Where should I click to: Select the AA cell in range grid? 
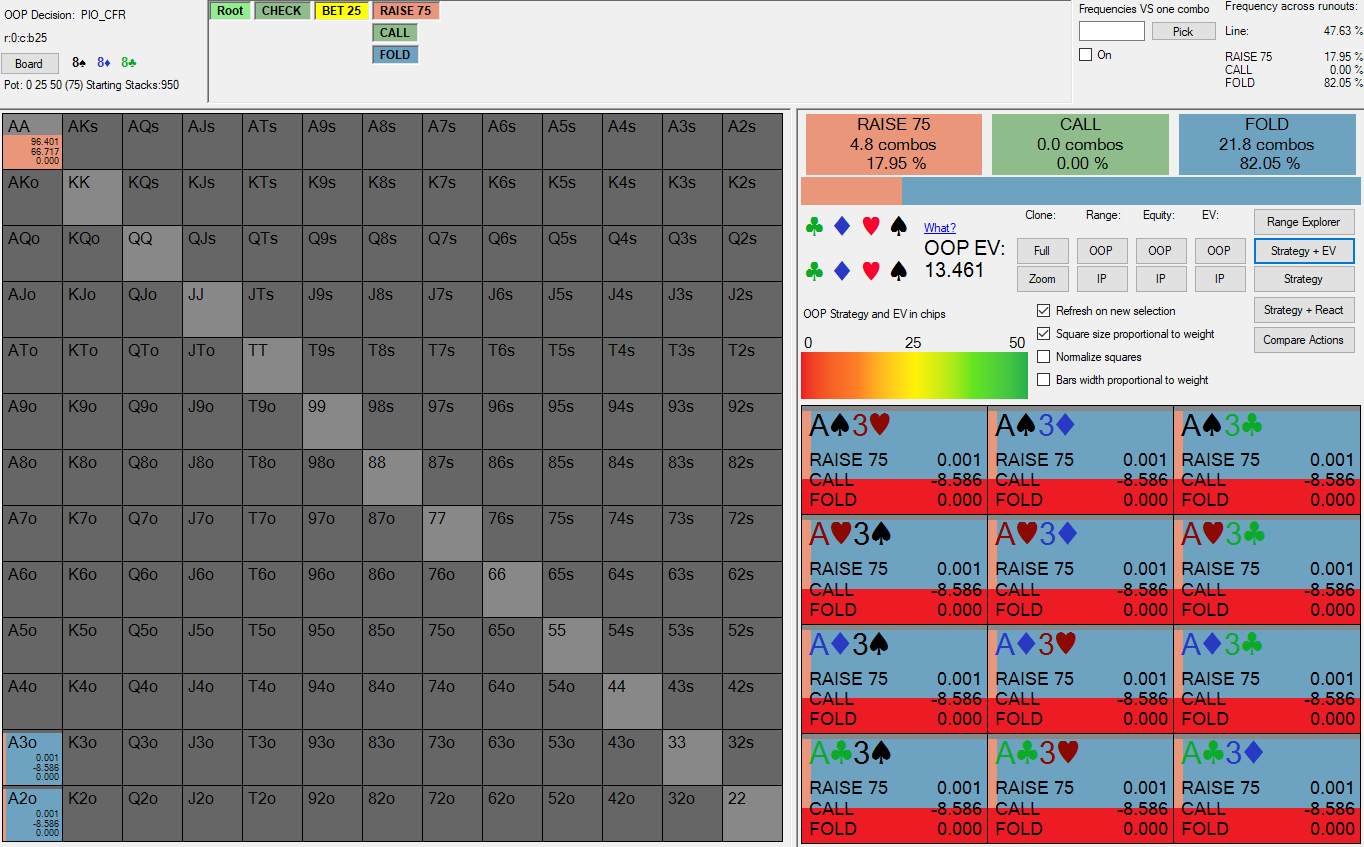click(32, 141)
